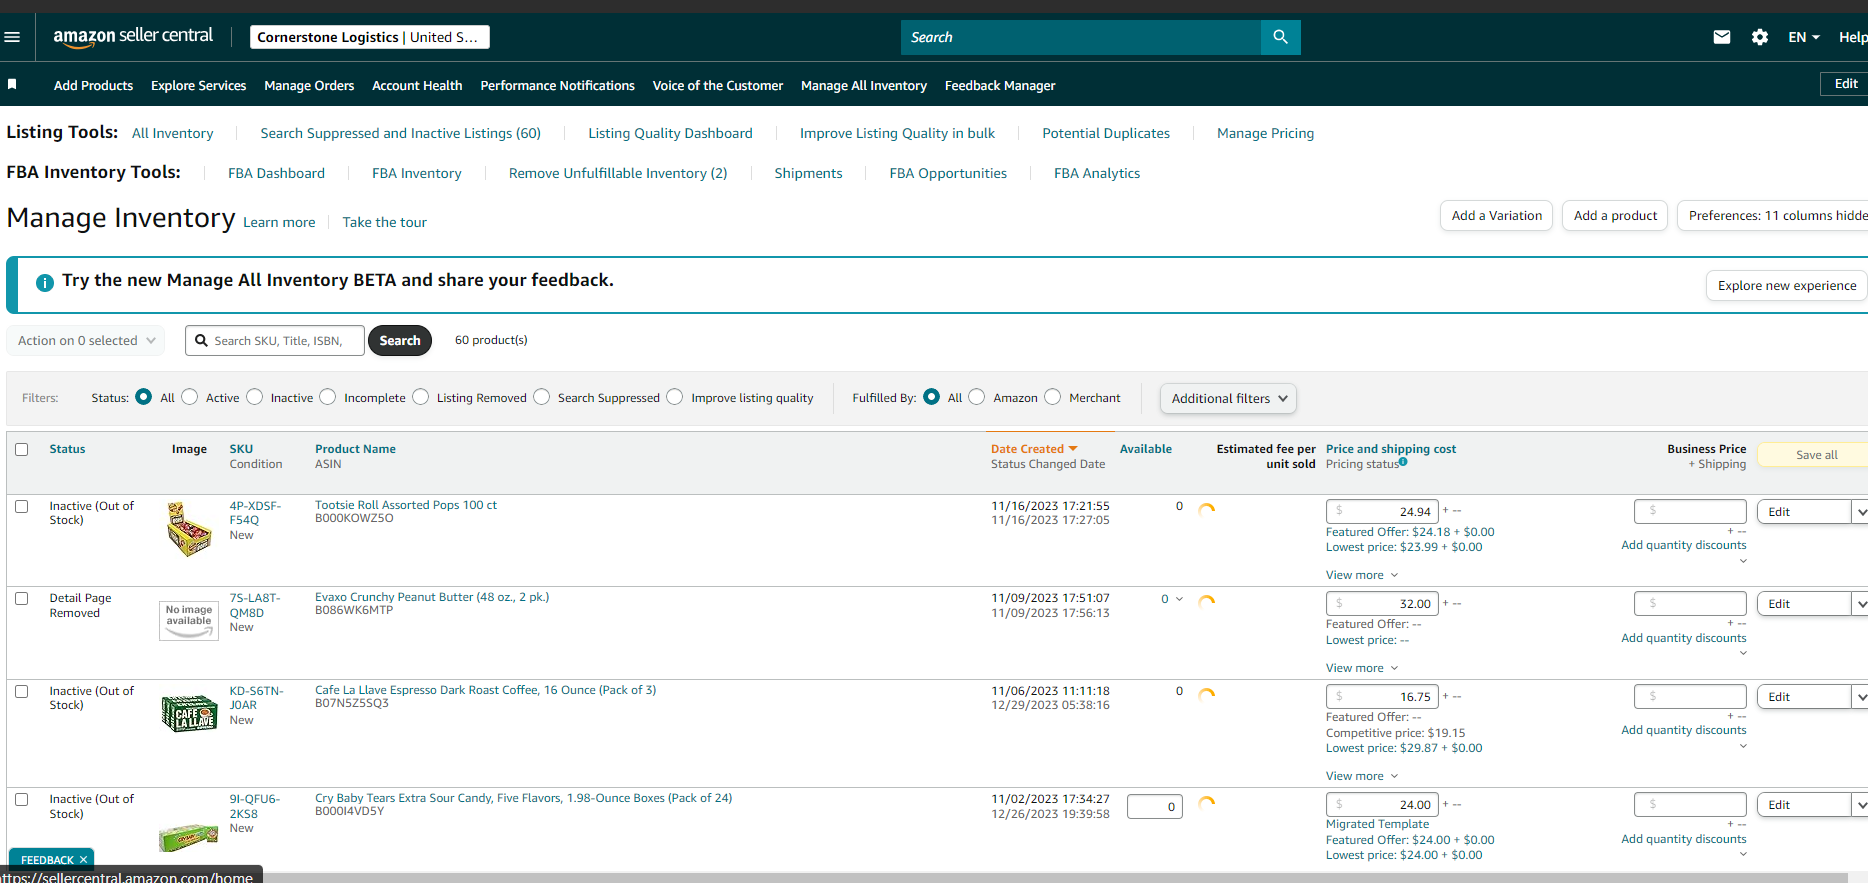This screenshot has width=1868, height=883.
Task: Open Performance Notifications menu item
Action: 557,86
